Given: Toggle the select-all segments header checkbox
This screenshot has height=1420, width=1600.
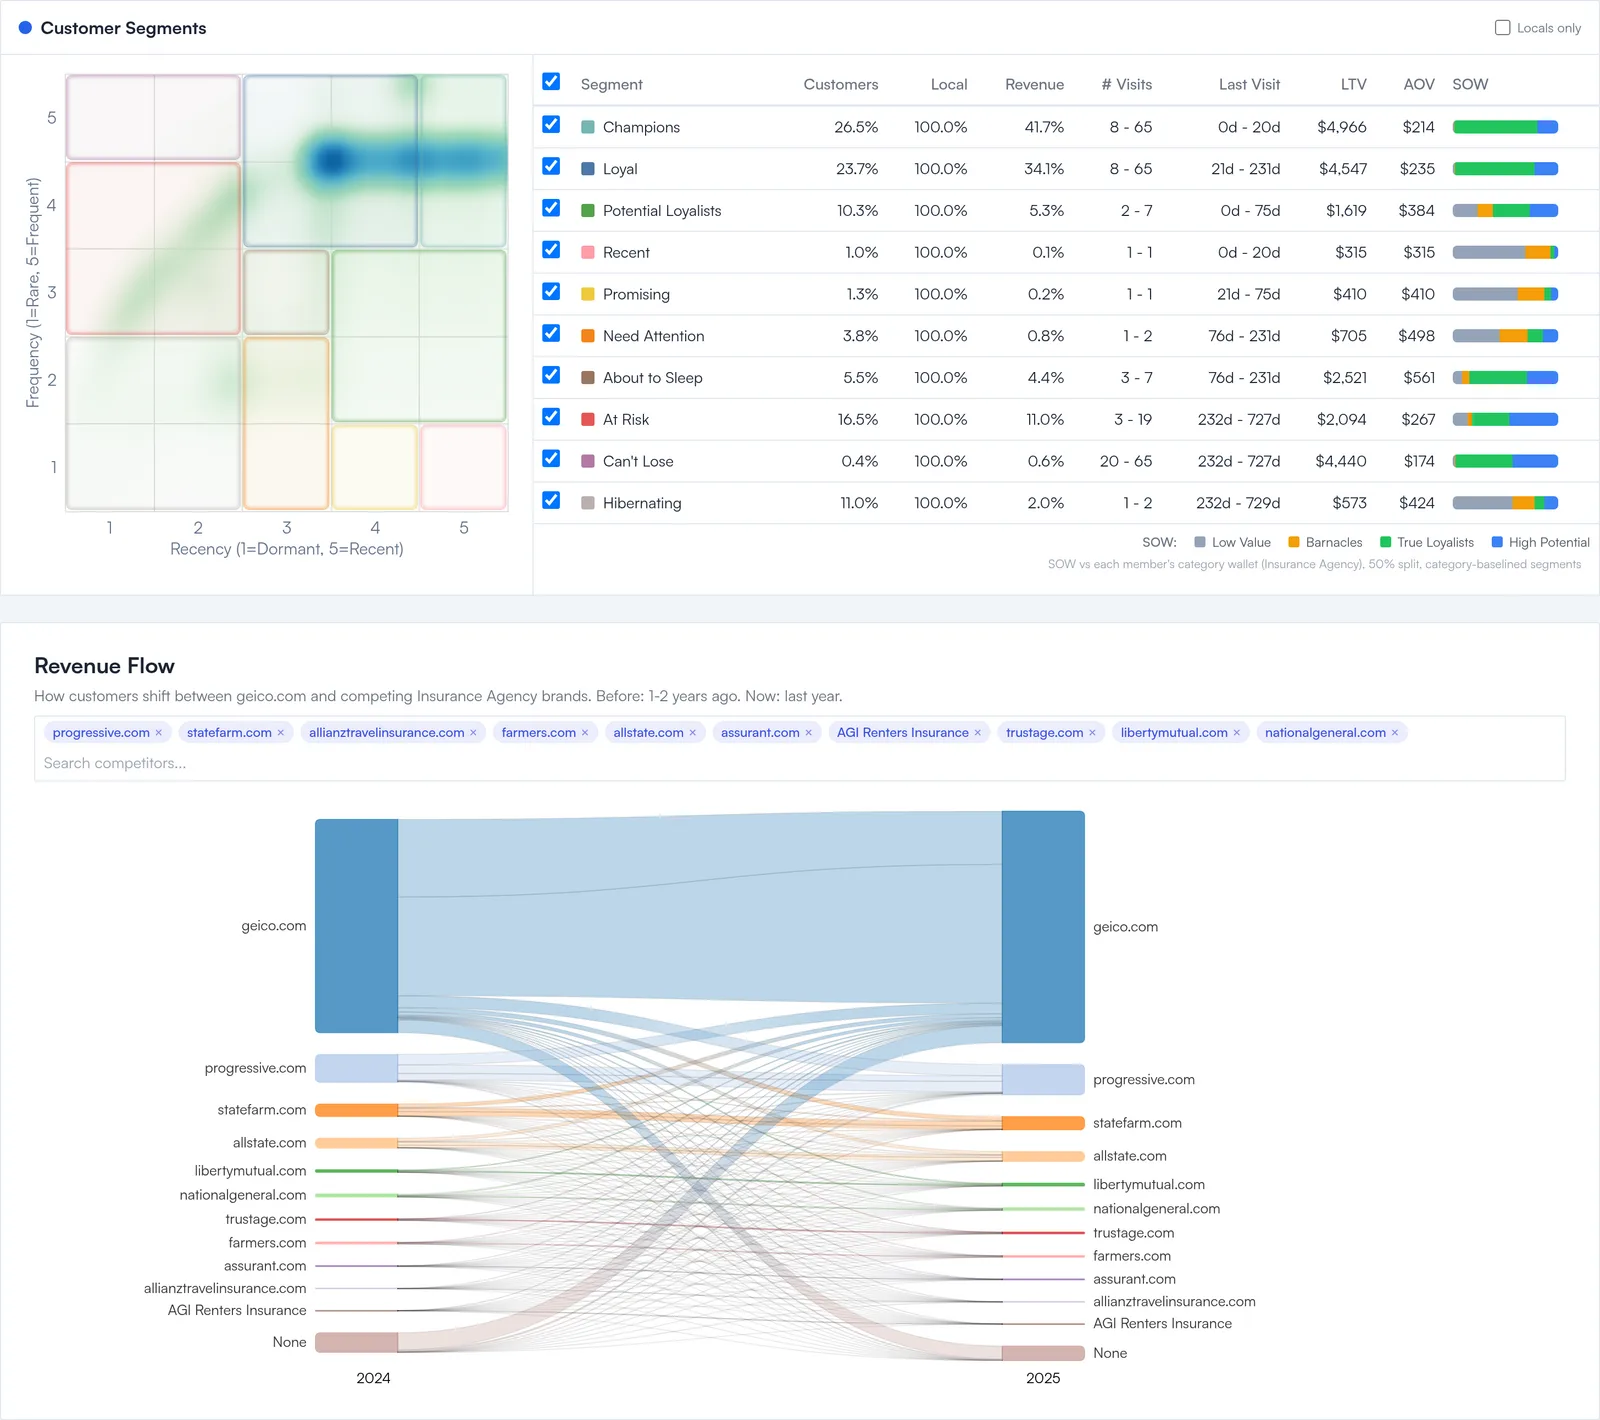Looking at the screenshot, I should coord(551,81).
